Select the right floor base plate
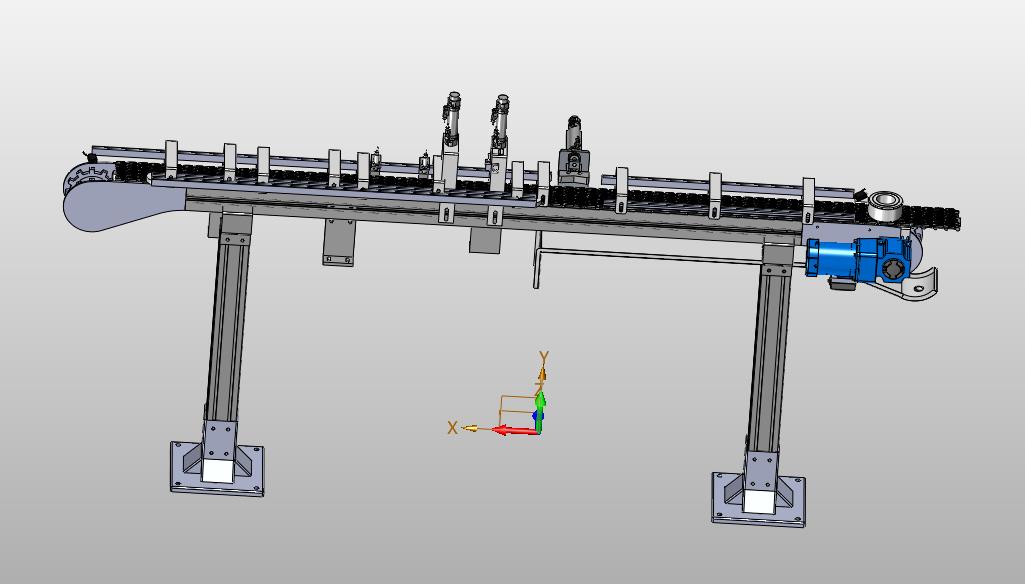Screen dimensions: 1025x584 759,500
